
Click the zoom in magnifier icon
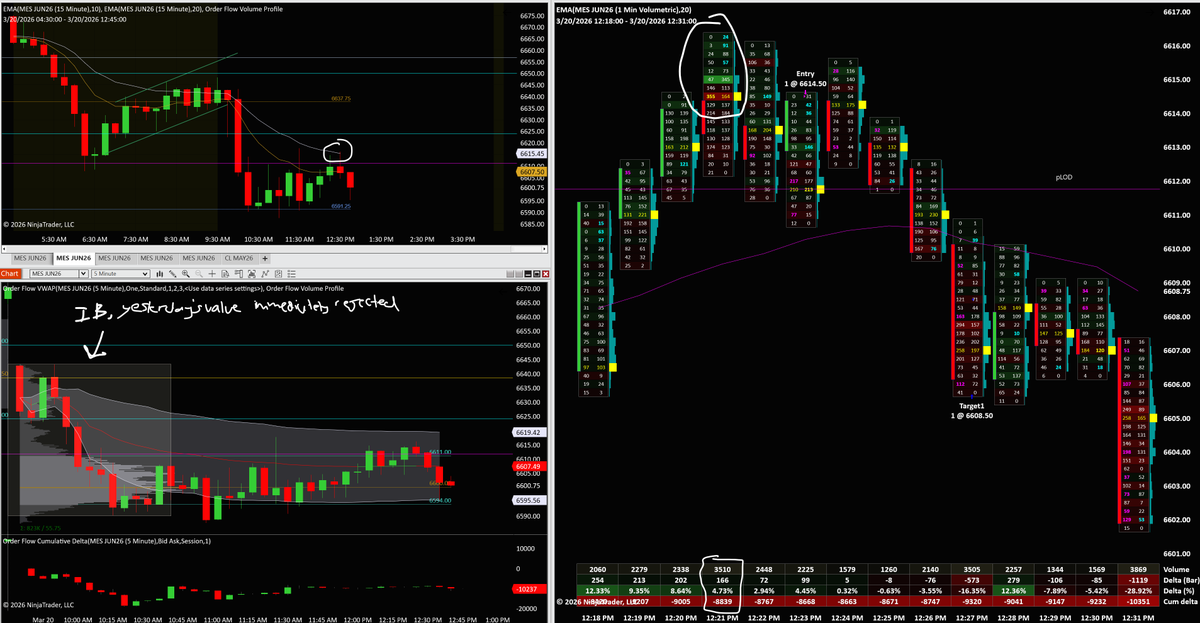click(186, 273)
